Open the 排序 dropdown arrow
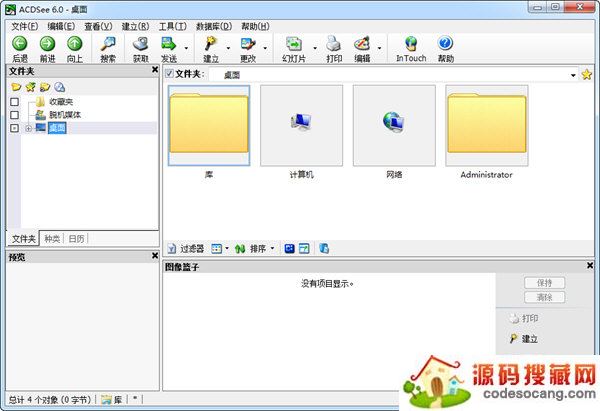The height and width of the screenshot is (411, 600). coord(272,249)
